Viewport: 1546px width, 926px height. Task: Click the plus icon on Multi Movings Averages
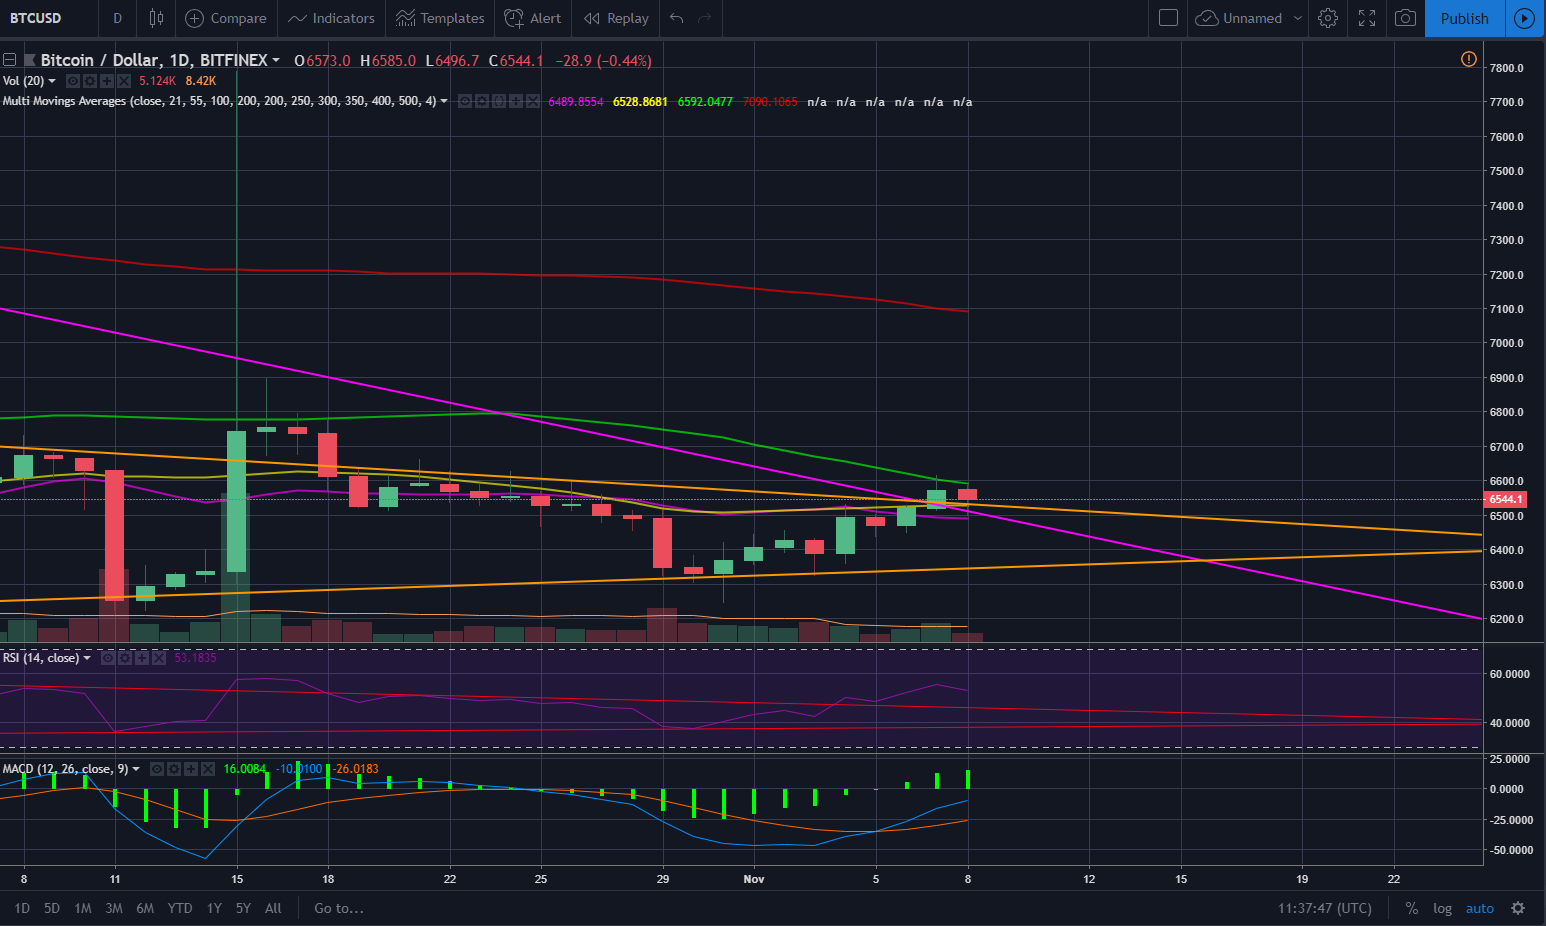pos(516,101)
